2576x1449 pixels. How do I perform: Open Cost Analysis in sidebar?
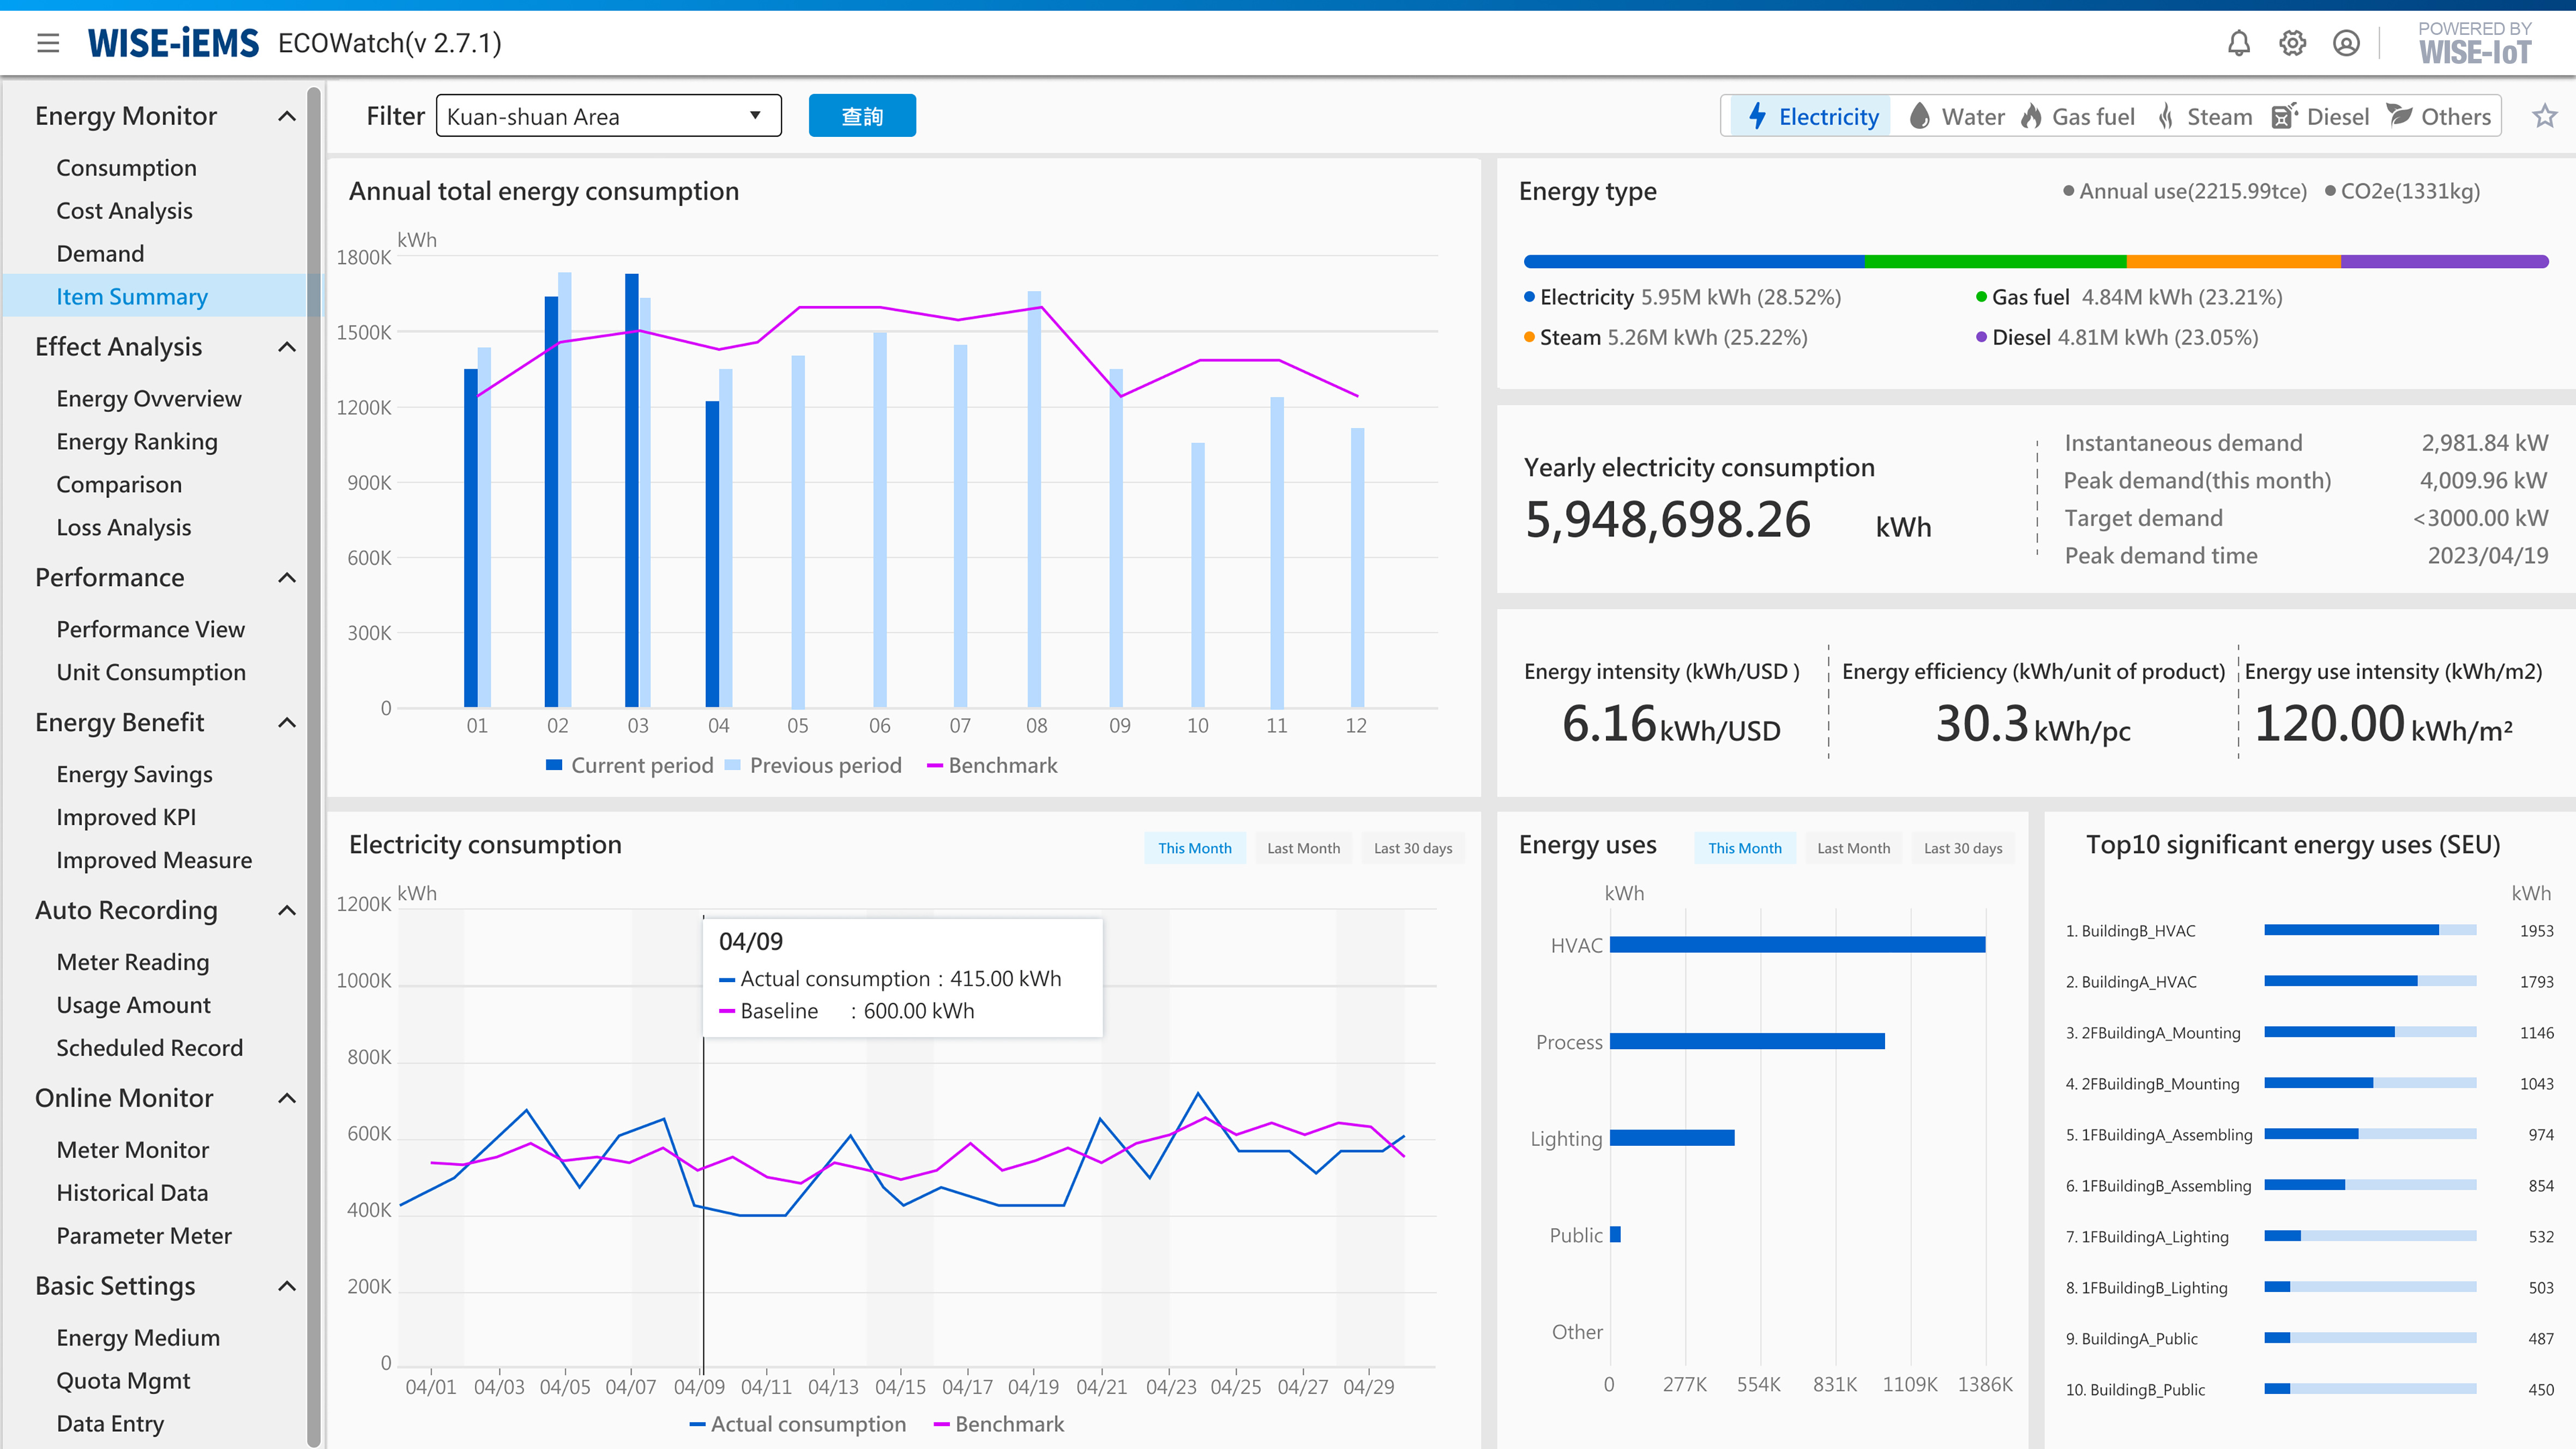pos(124,210)
